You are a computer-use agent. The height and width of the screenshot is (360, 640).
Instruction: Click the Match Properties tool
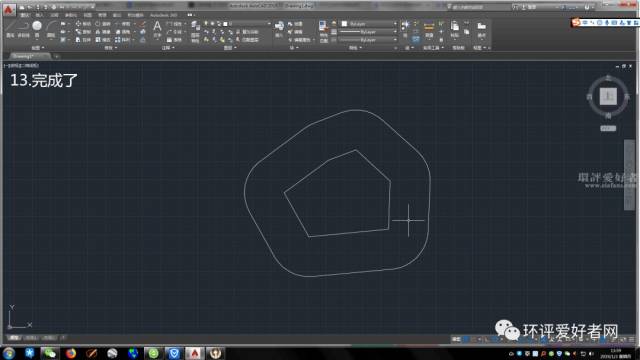323,31
